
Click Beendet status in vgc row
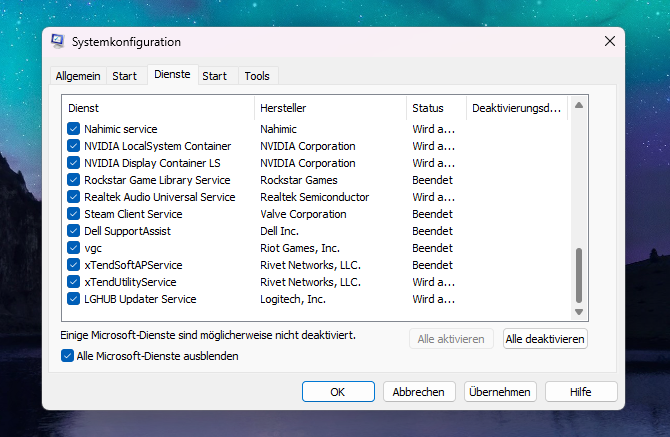[432, 248]
